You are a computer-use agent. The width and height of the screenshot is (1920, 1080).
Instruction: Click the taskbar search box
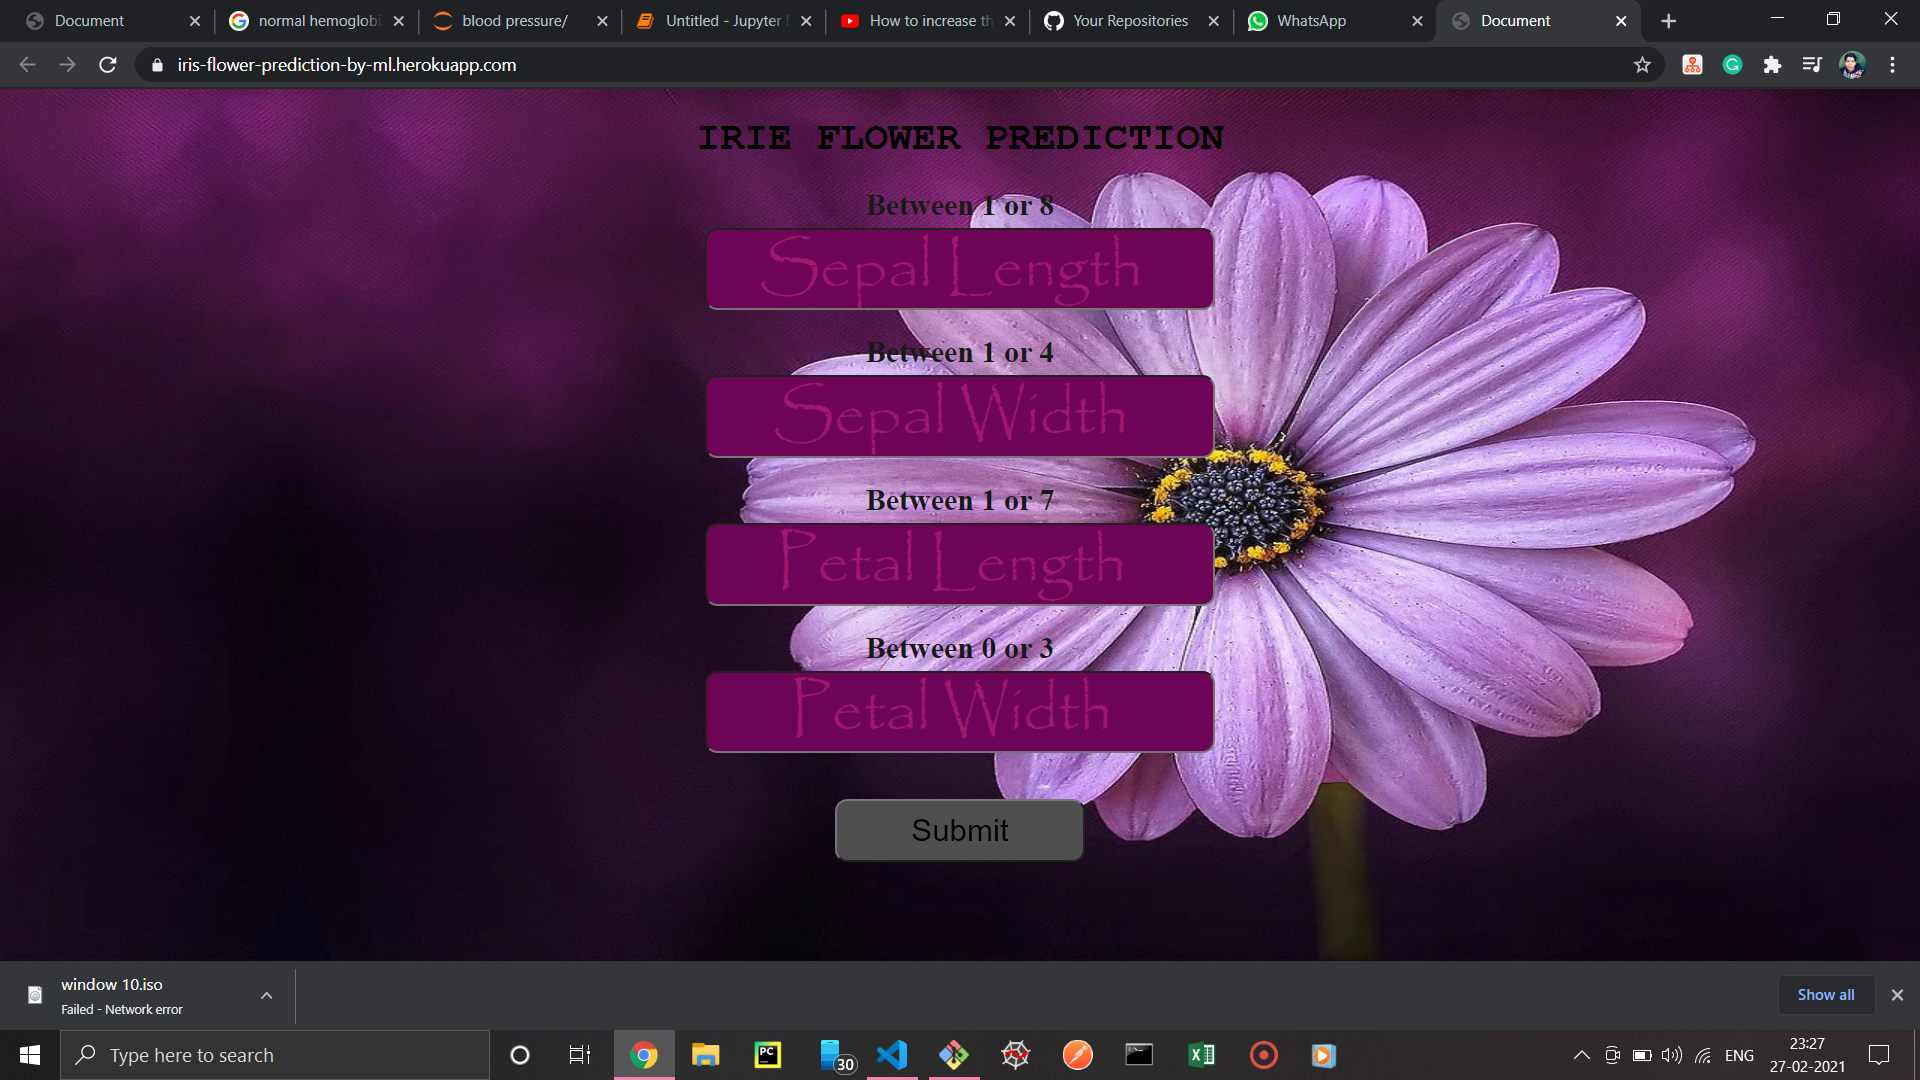tap(275, 1055)
